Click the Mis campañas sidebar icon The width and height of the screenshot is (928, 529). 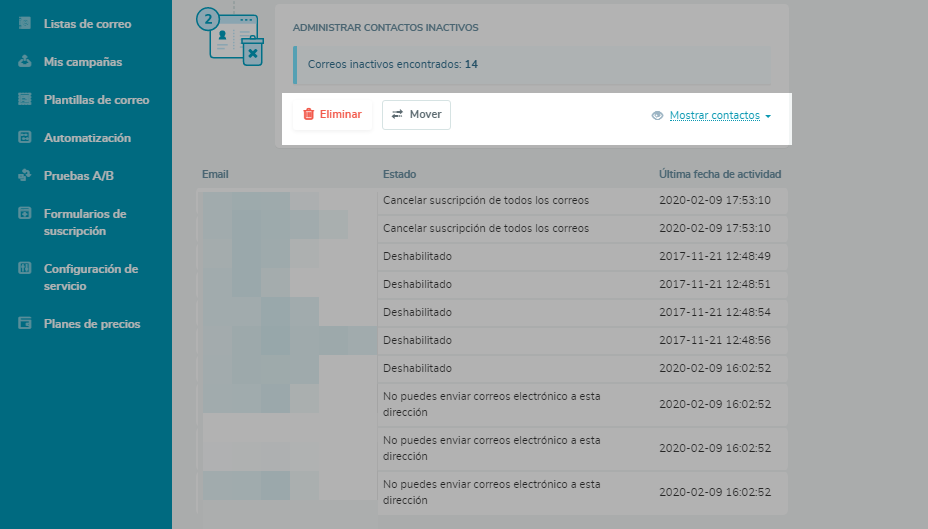click(x=25, y=61)
